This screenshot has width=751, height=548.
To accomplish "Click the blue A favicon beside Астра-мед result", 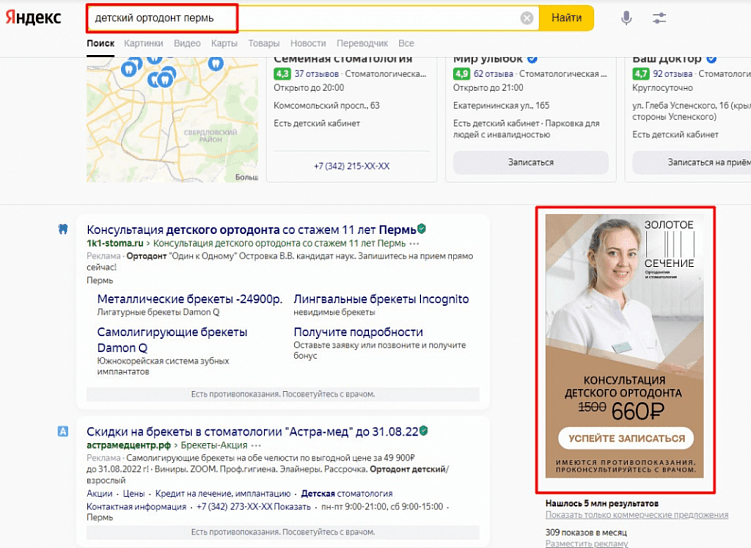I will point(63,431).
